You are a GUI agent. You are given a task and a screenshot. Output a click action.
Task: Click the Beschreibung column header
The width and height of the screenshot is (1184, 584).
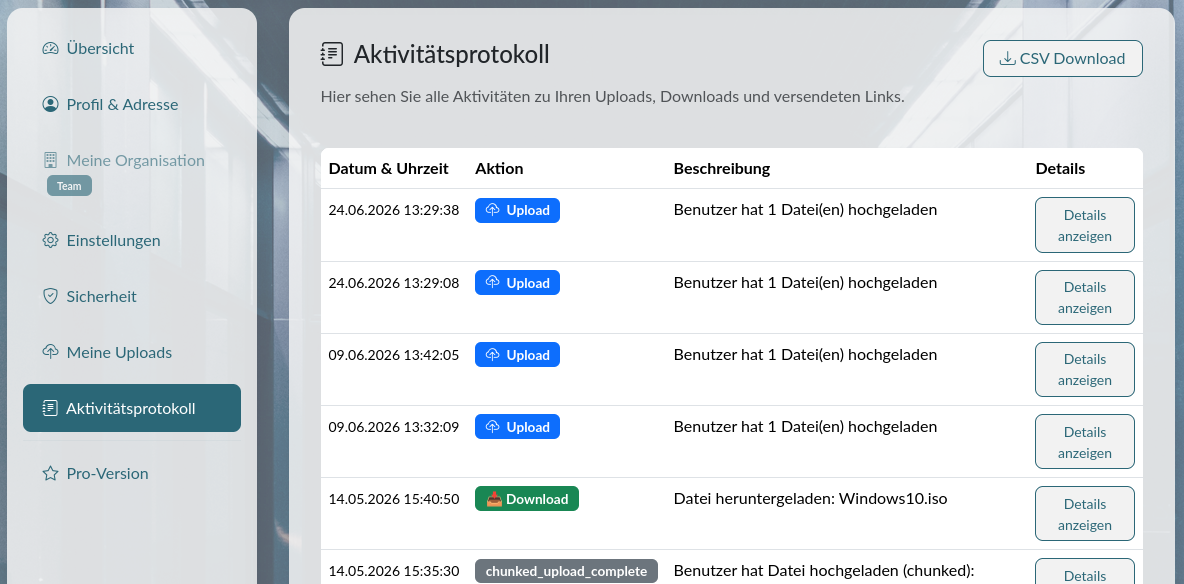click(722, 168)
